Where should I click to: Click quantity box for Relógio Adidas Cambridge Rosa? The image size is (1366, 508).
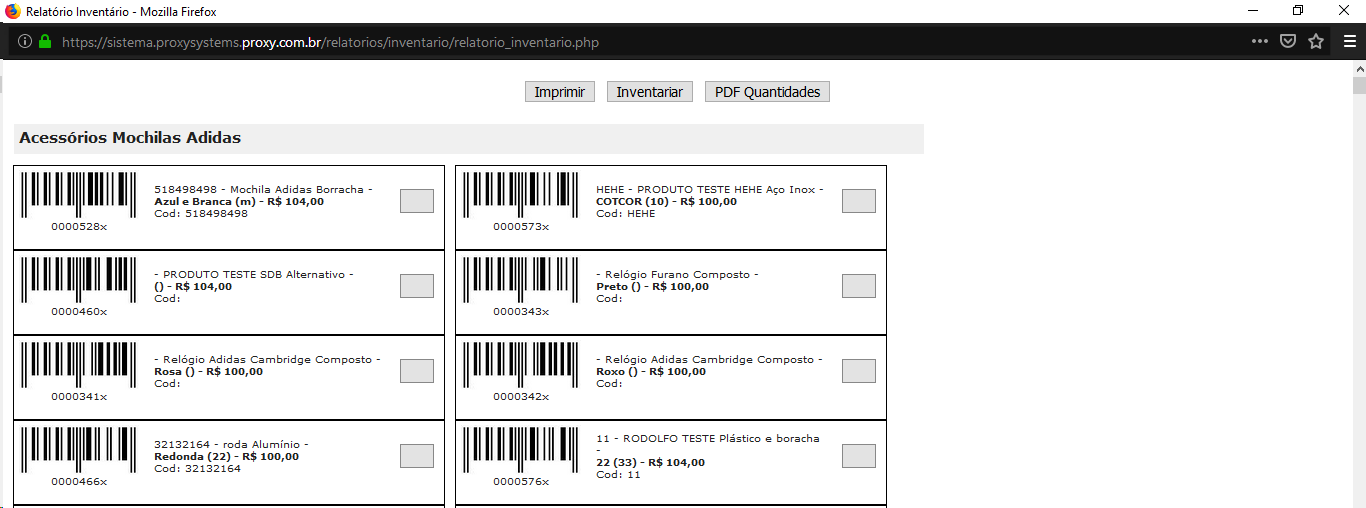point(417,371)
